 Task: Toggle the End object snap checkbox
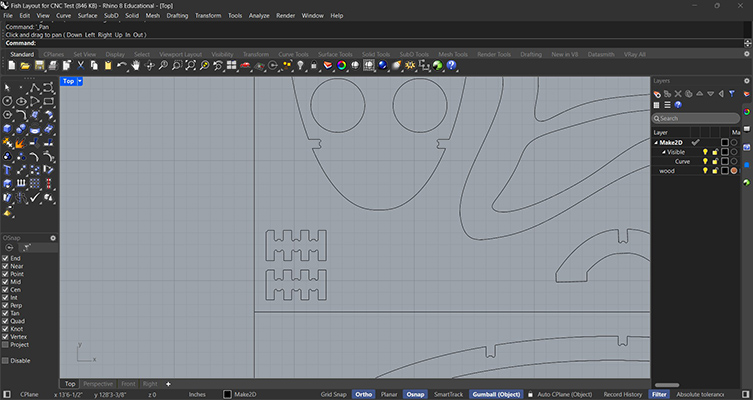click(6, 258)
